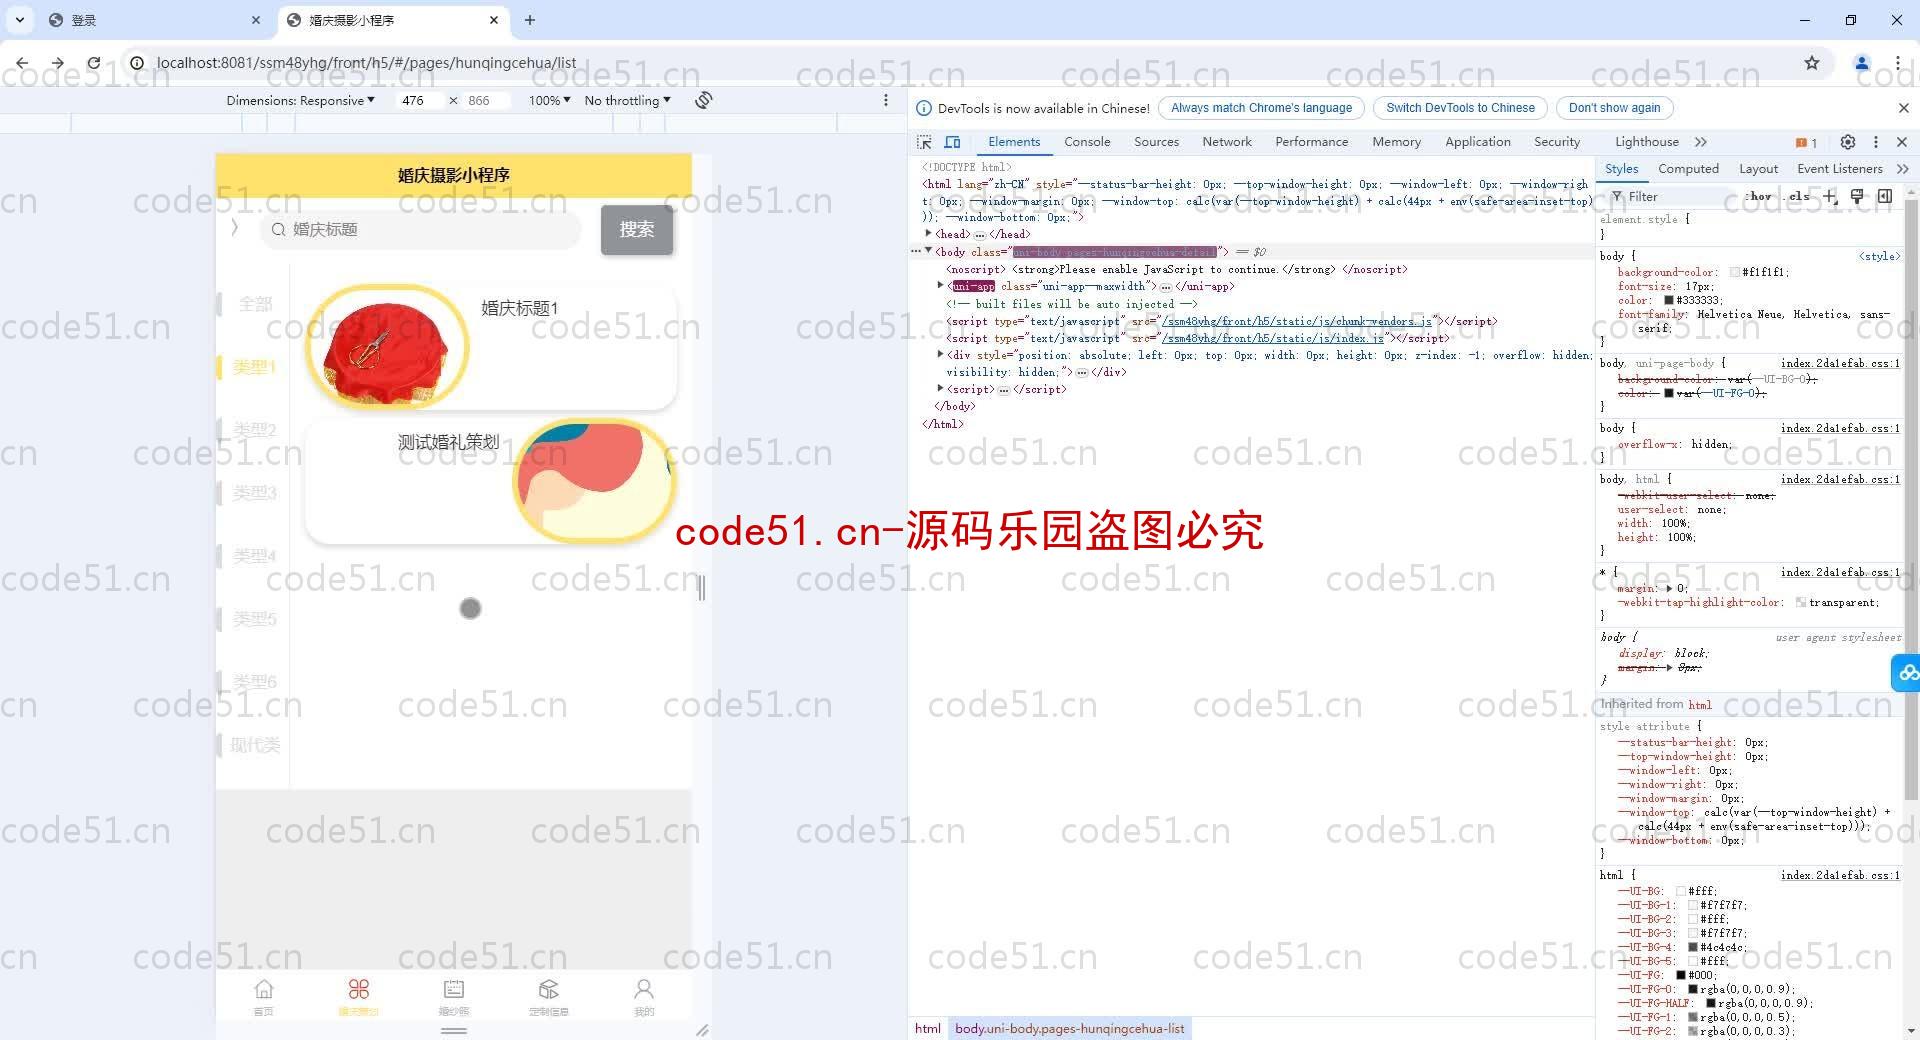The image size is (1920, 1040).
Task: Expand the script element node
Action: [940, 389]
